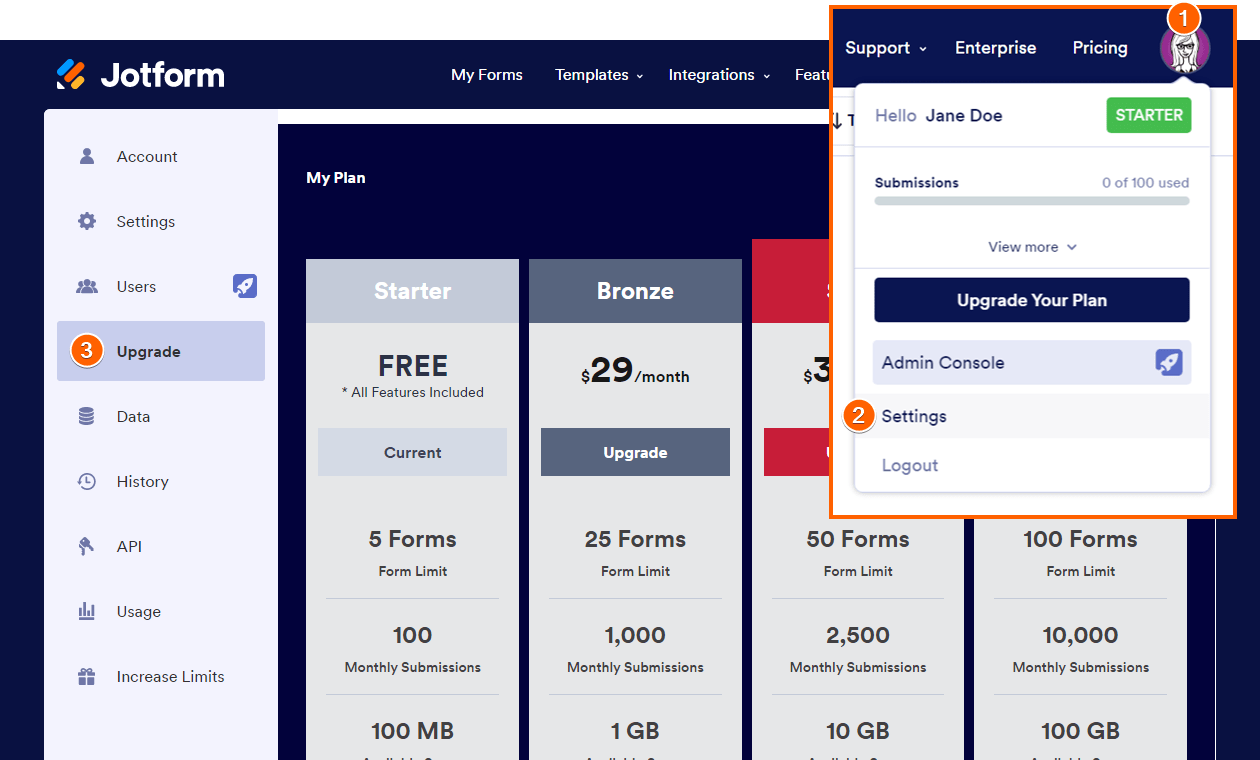This screenshot has height=760, width=1260.
Task: Click the '* All Features Included' note
Action: [412, 392]
